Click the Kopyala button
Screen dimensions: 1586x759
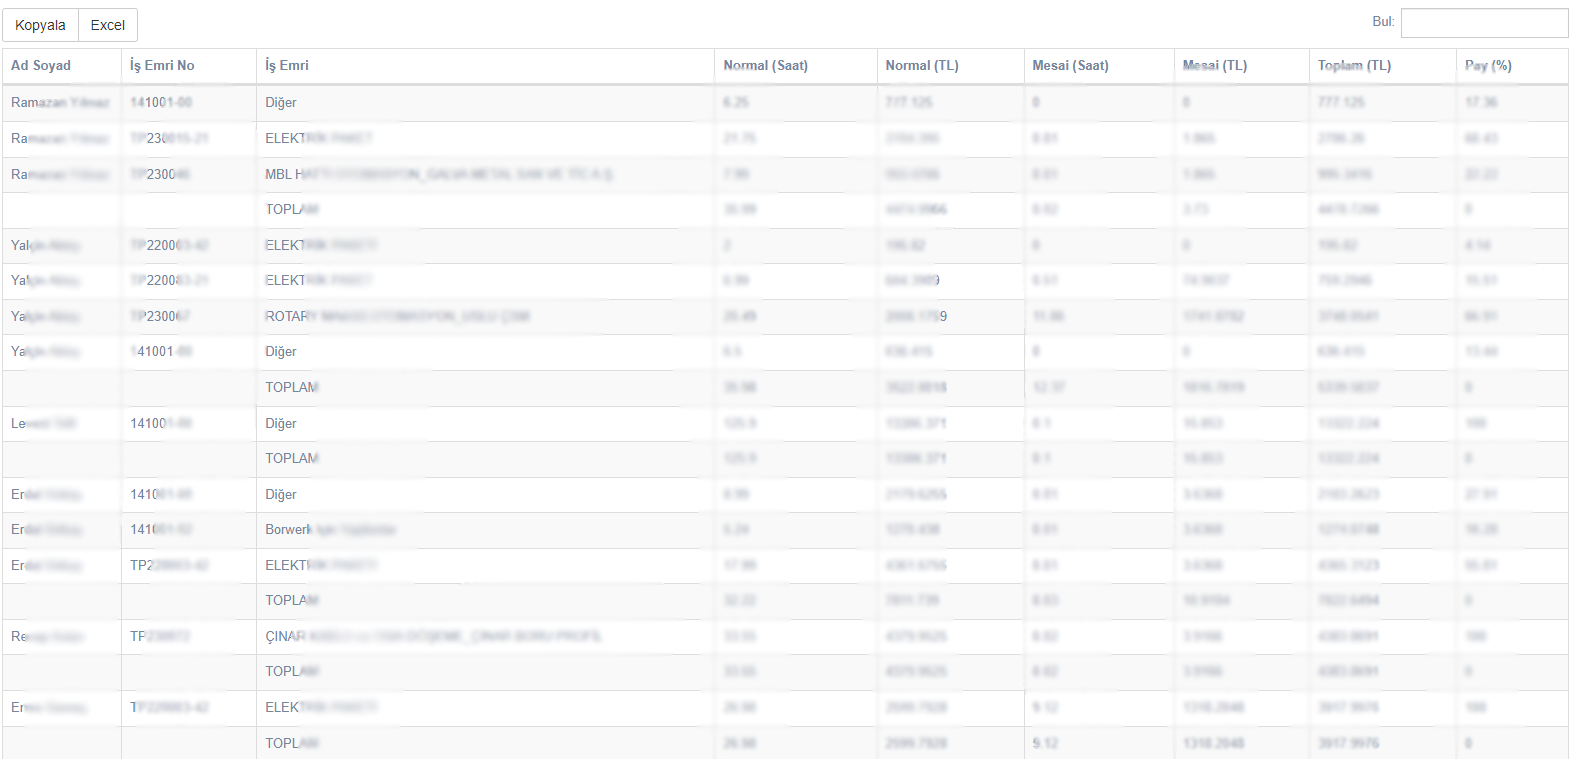pyautogui.click(x=40, y=25)
